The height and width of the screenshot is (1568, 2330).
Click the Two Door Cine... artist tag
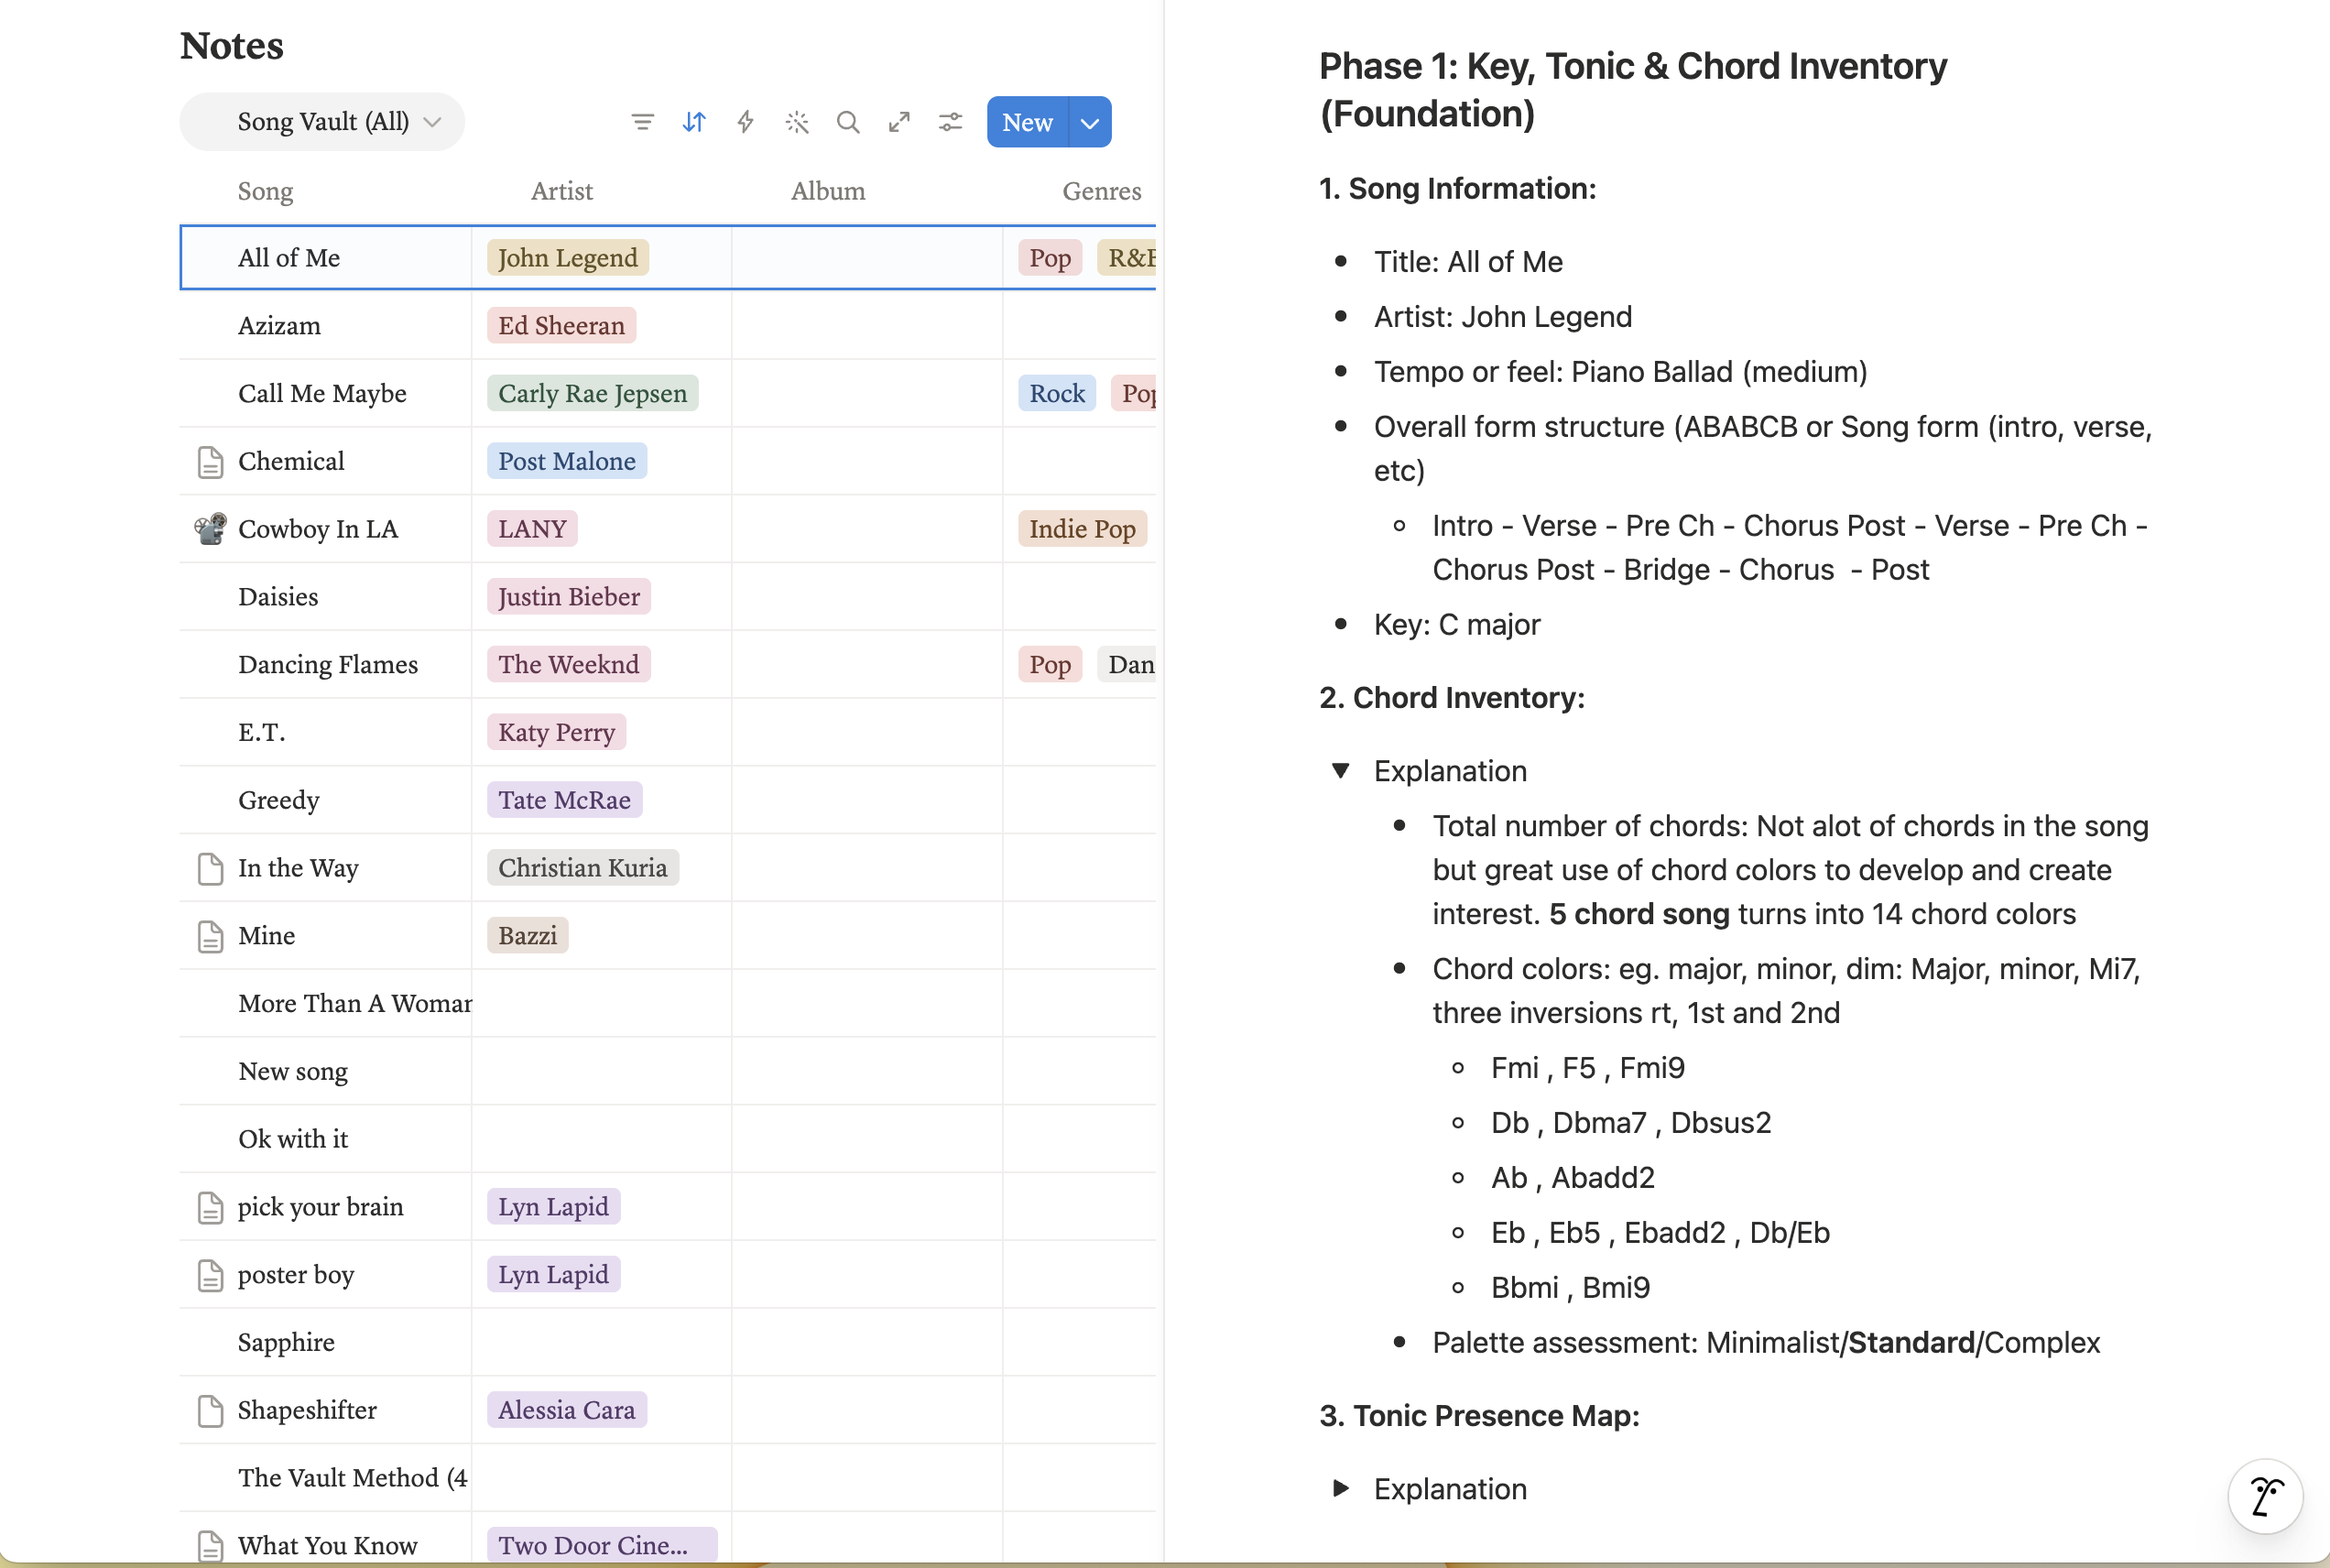coord(602,1546)
